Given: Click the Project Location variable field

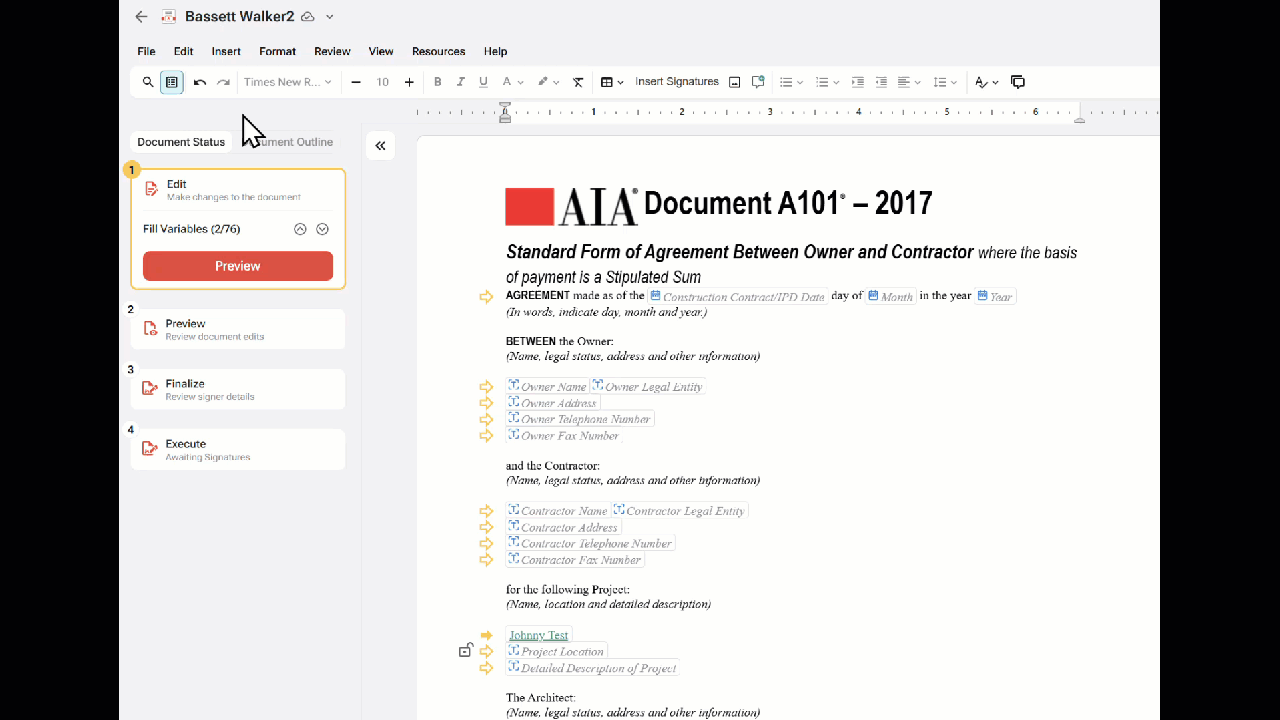Looking at the screenshot, I should 556,652.
